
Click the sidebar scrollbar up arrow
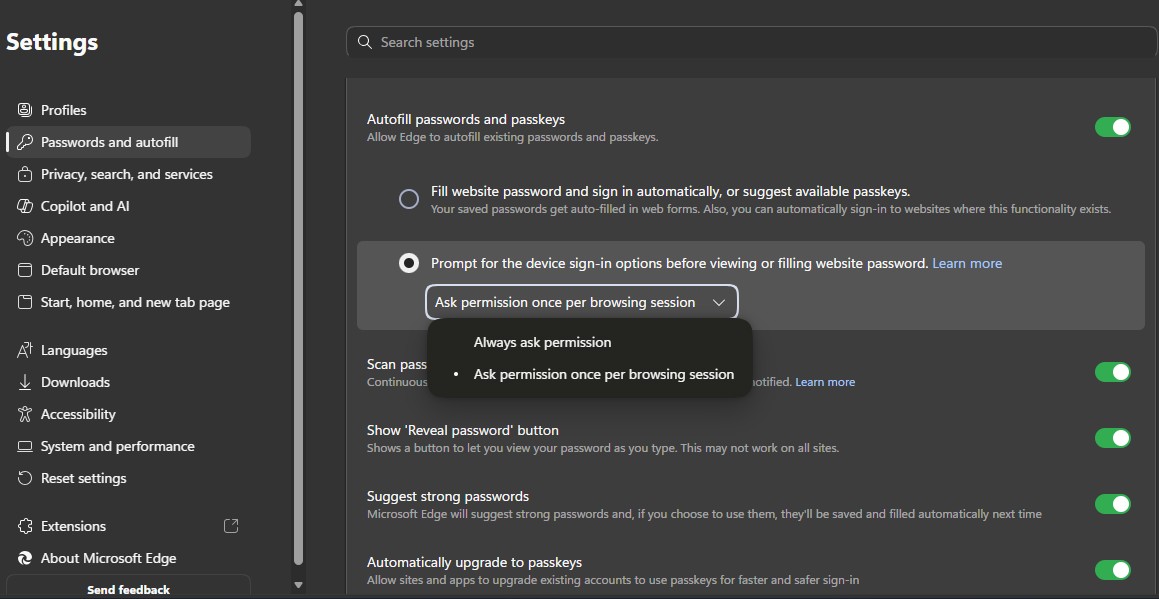click(x=298, y=4)
